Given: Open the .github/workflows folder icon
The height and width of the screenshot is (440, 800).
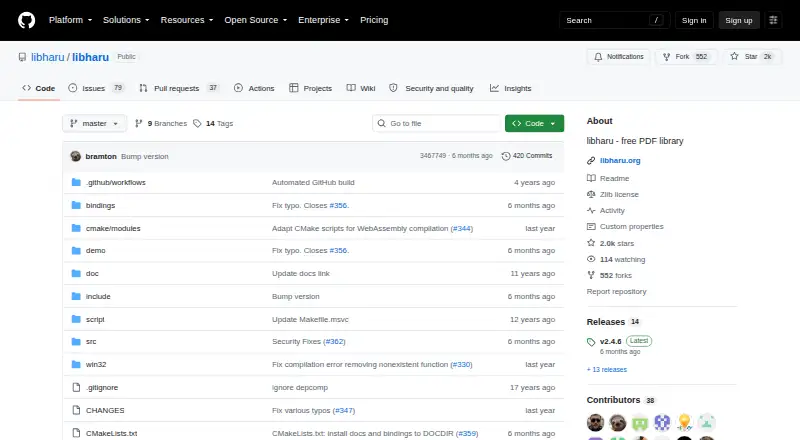Looking at the screenshot, I should tap(76, 182).
